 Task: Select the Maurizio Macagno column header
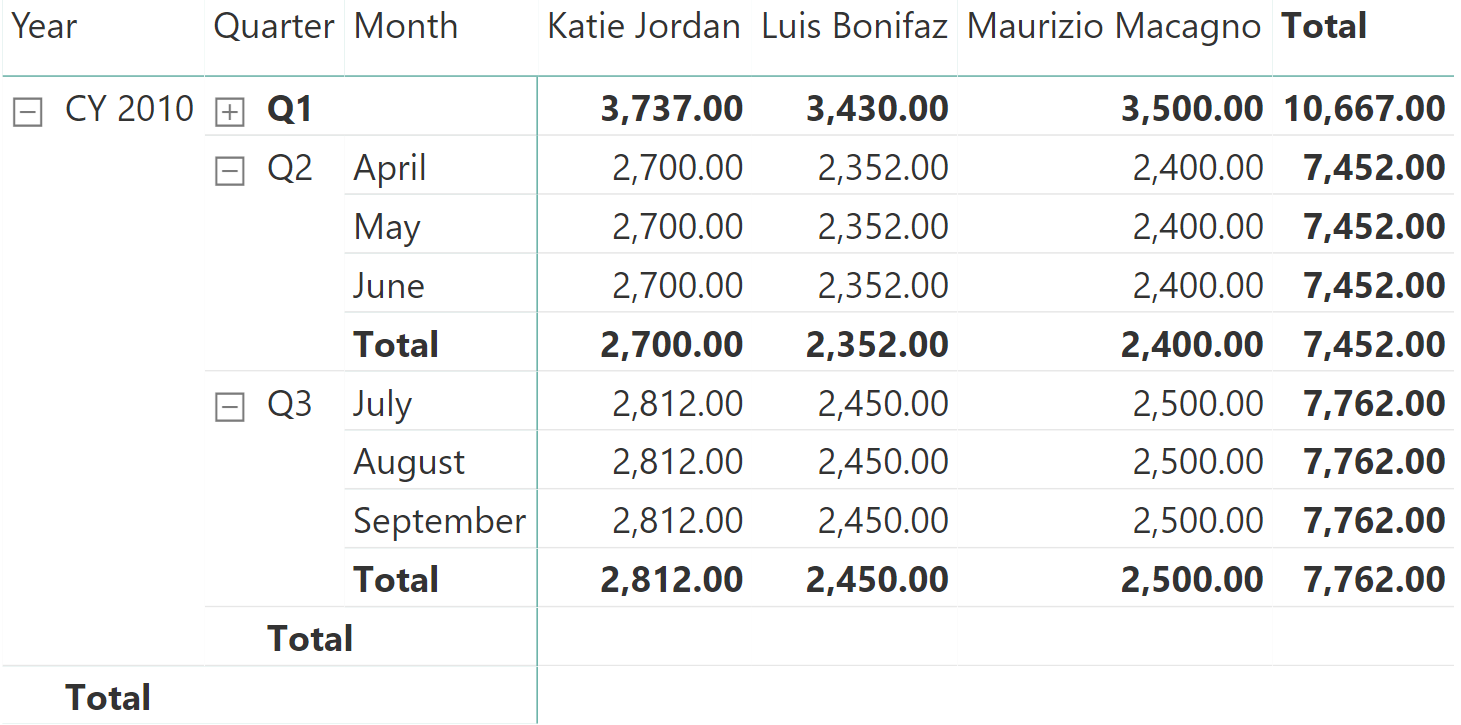click(1114, 27)
